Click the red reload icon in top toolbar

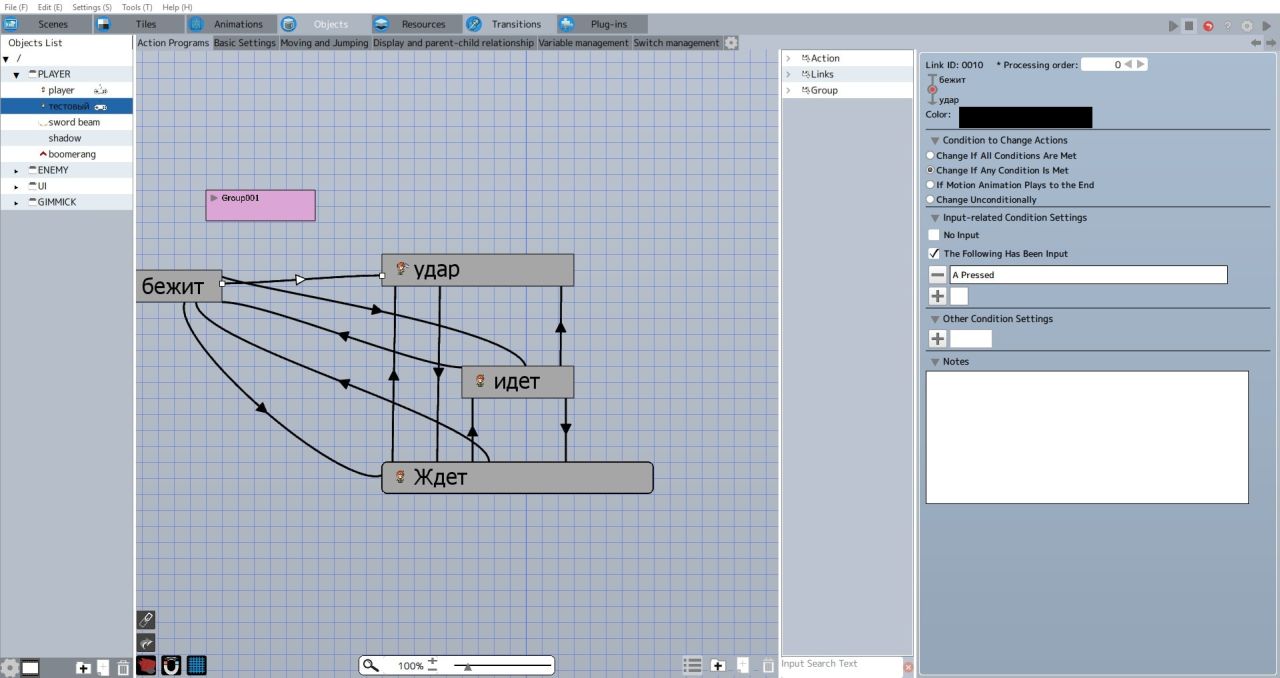[x=1208, y=25]
